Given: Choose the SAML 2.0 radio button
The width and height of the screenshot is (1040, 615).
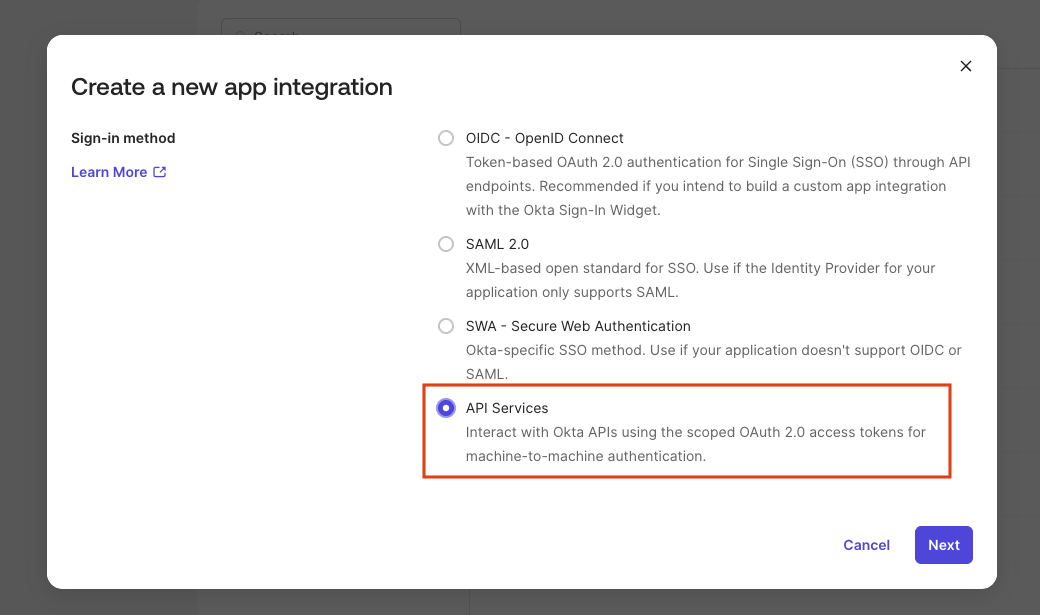Looking at the screenshot, I should tap(446, 244).
